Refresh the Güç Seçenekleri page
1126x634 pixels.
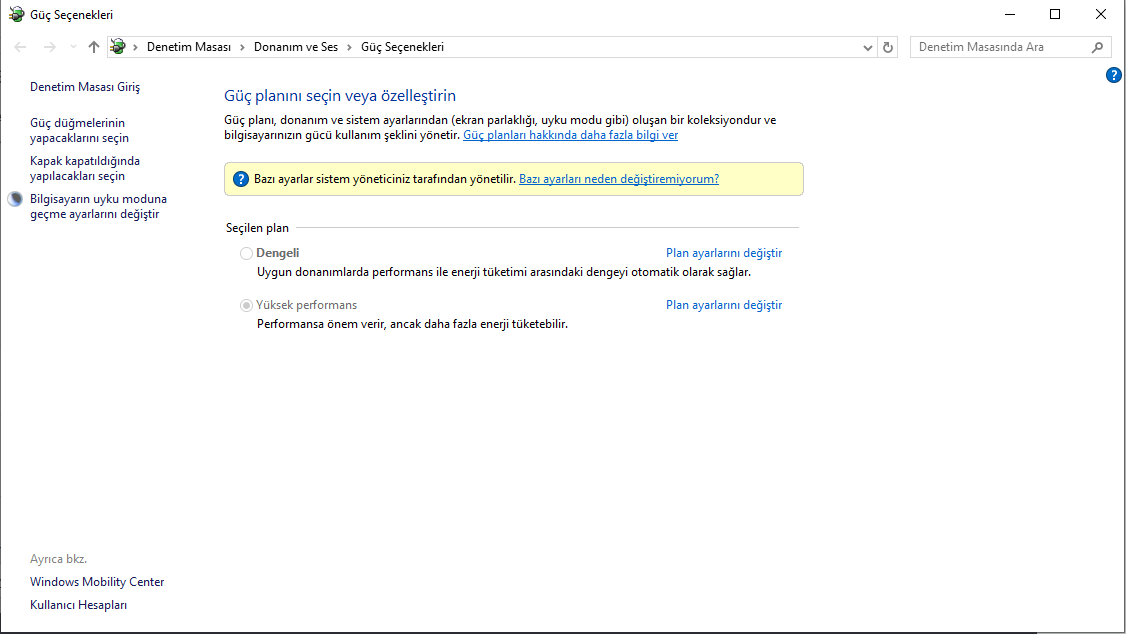coord(888,47)
